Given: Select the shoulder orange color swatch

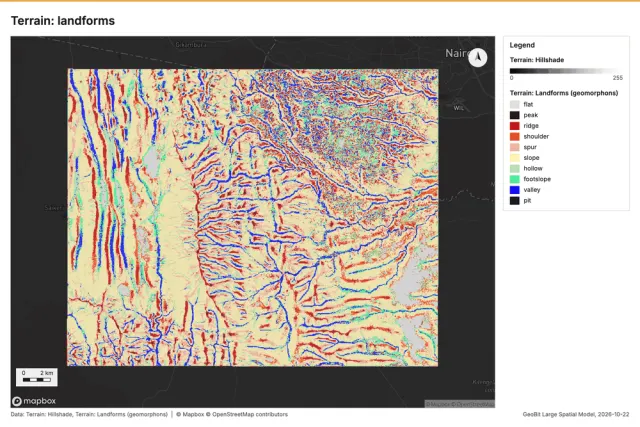Looking at the screenshot, I should (x=515, y=136).
